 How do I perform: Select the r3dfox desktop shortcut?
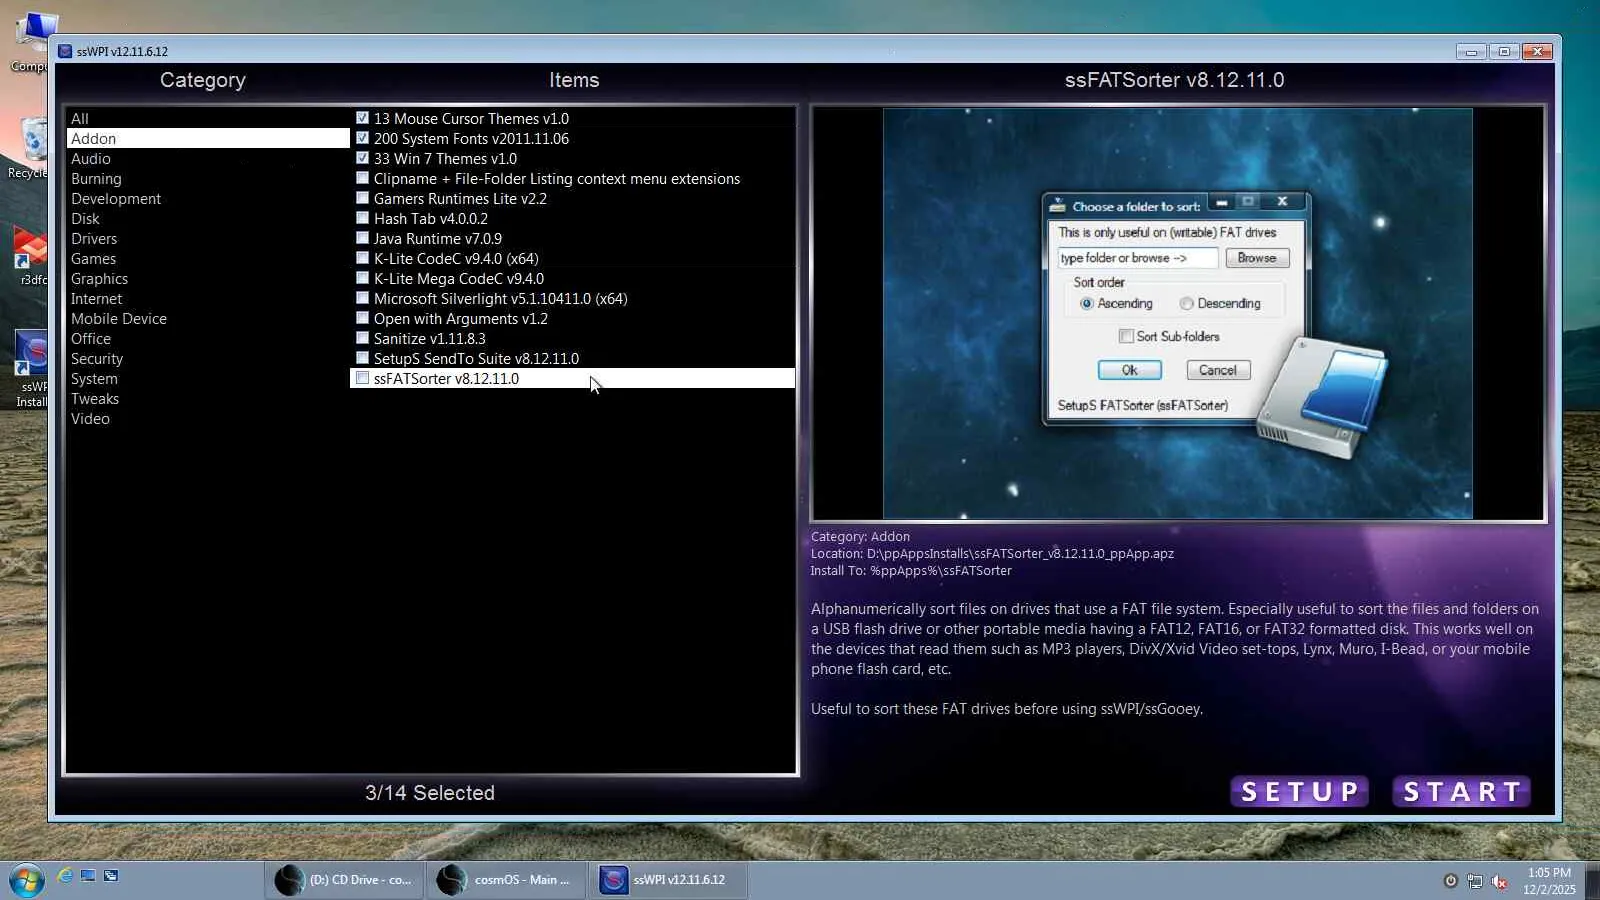point(30,256)
